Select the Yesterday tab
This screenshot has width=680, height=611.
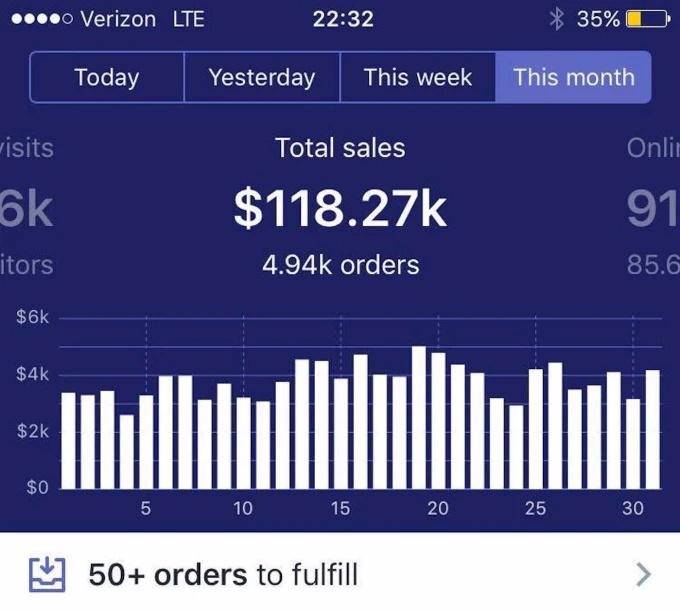pyautogui.click(x=262, y=77)
